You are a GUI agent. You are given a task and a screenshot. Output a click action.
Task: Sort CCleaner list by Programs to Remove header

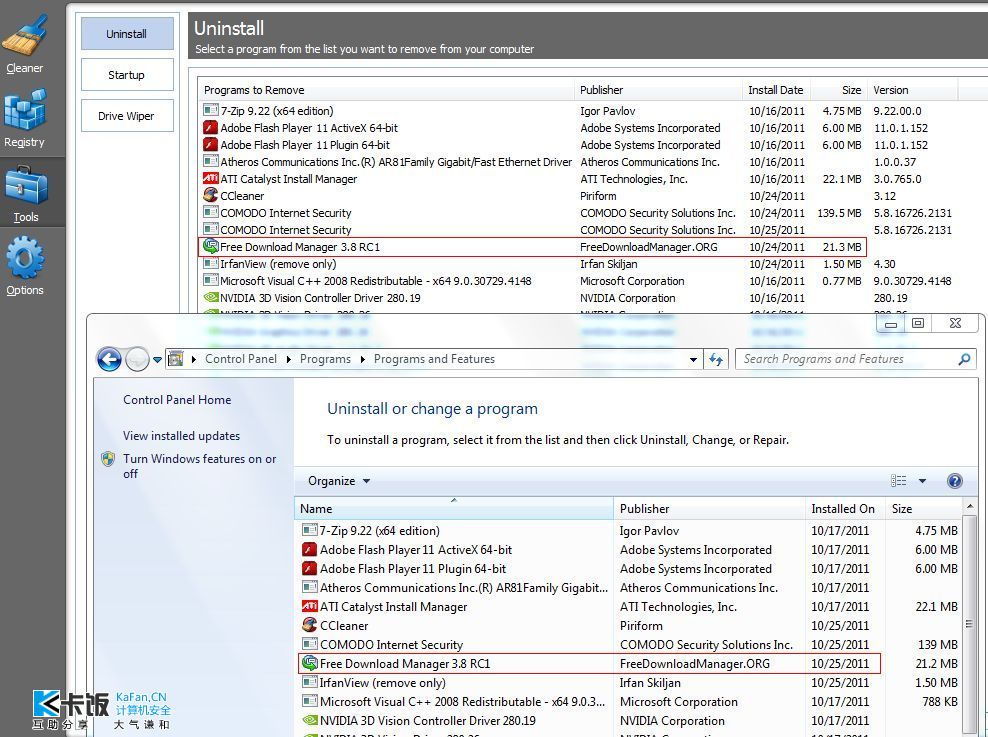(386, 90)
